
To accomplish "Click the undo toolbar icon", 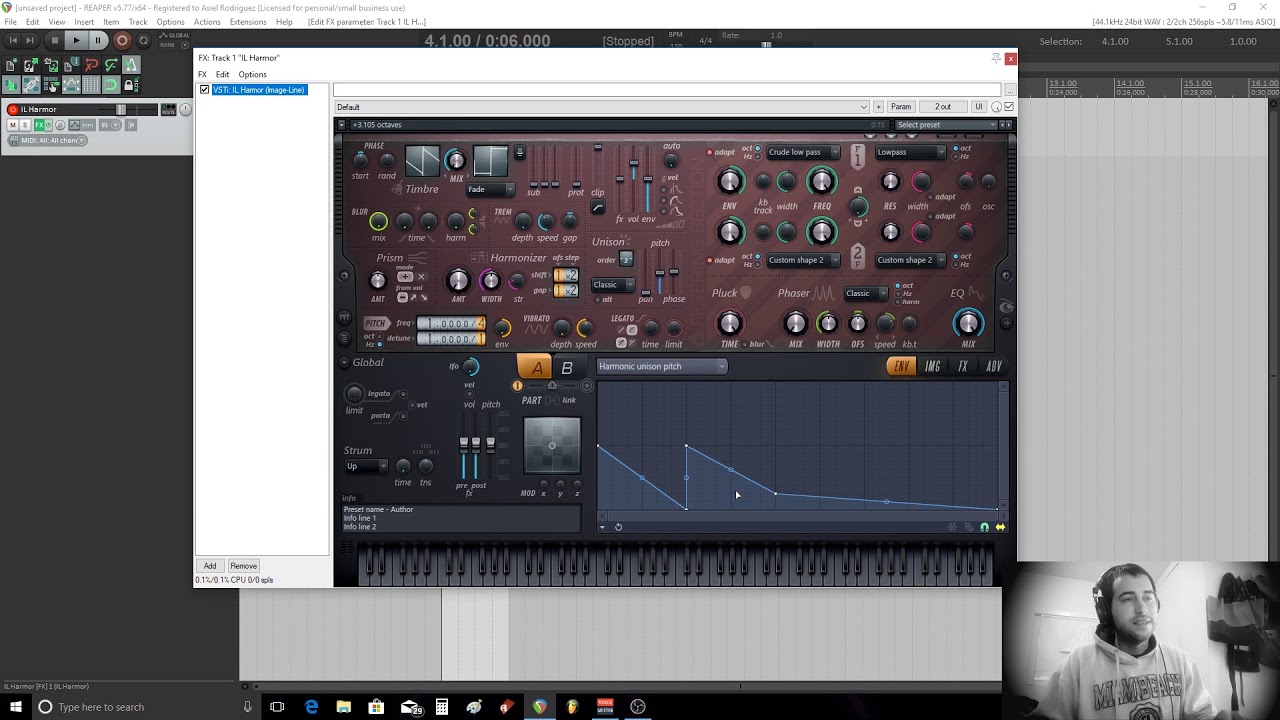I will click(x=91, y=65).
